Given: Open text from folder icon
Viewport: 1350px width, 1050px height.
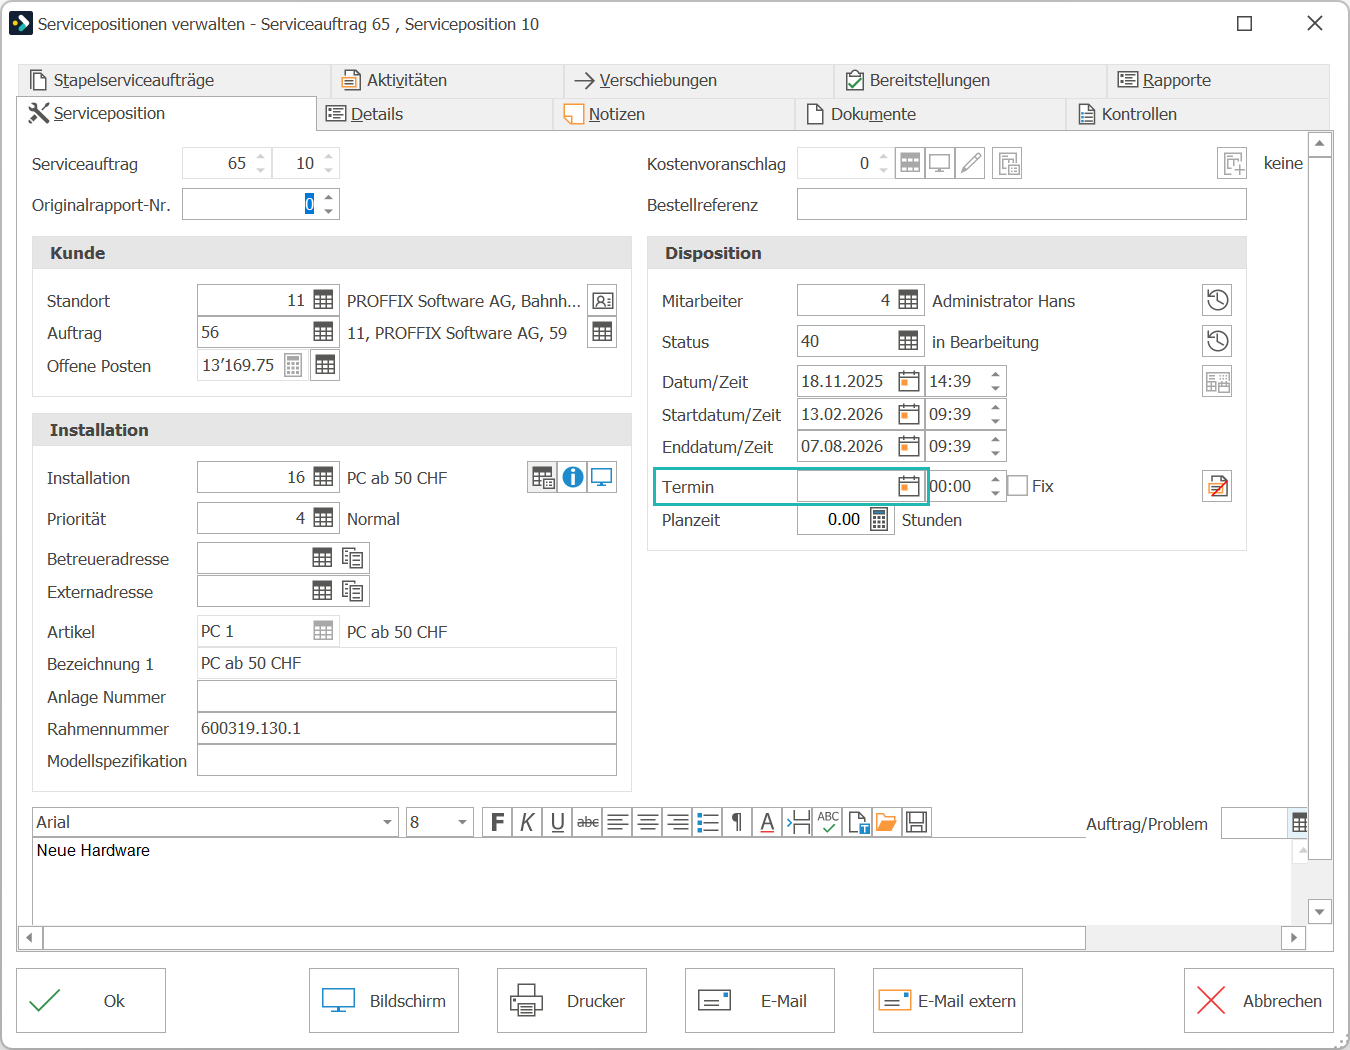Looking at the screenshot, I should 886,823.
